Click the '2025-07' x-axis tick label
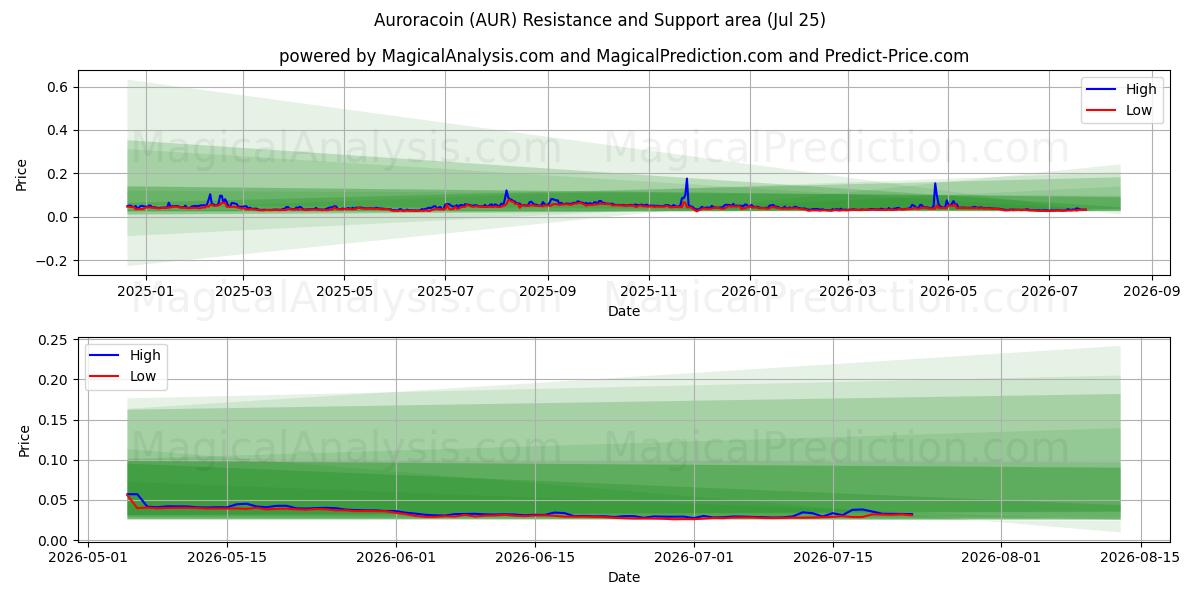Image resolution: width=1200 pixels, height=600 pixels. [x=444, y=294]
